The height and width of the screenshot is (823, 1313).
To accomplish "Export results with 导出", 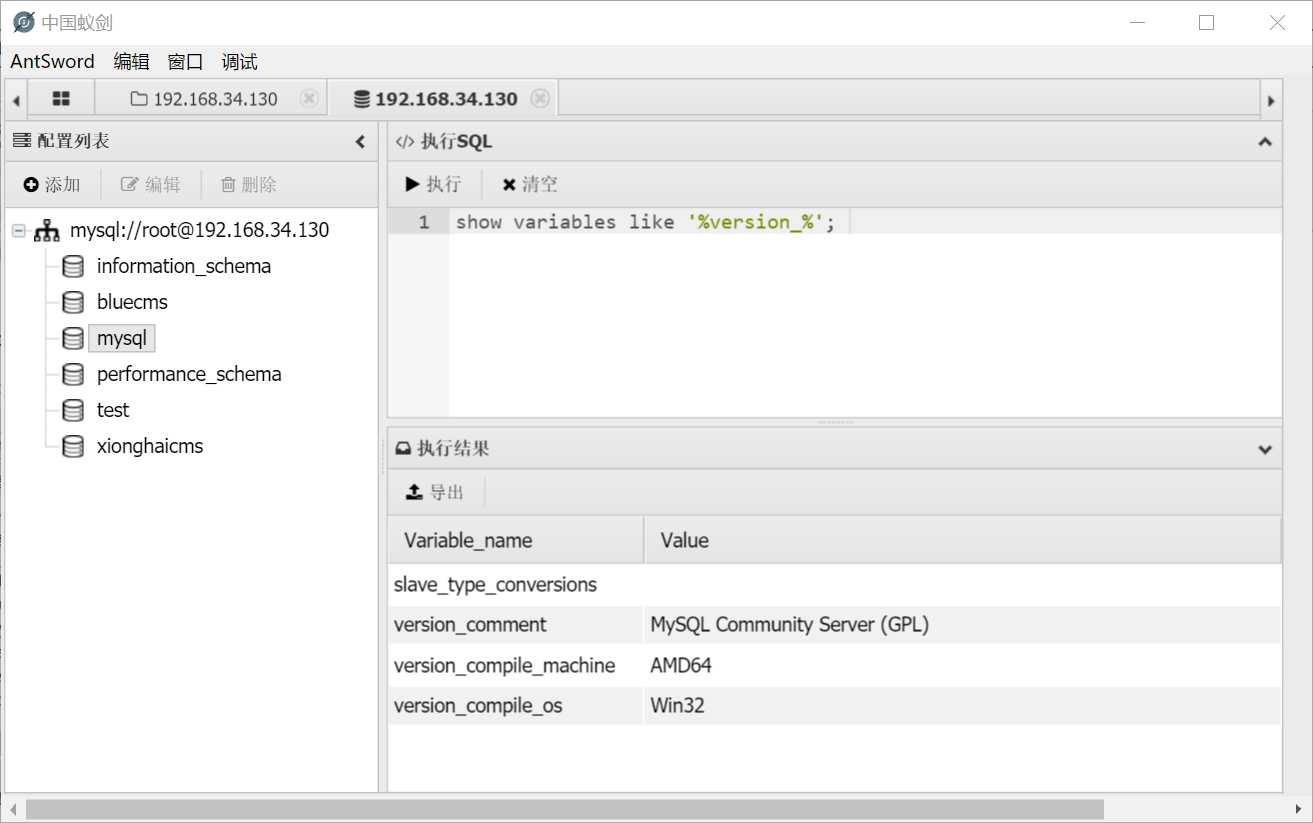I will [435, 492].
